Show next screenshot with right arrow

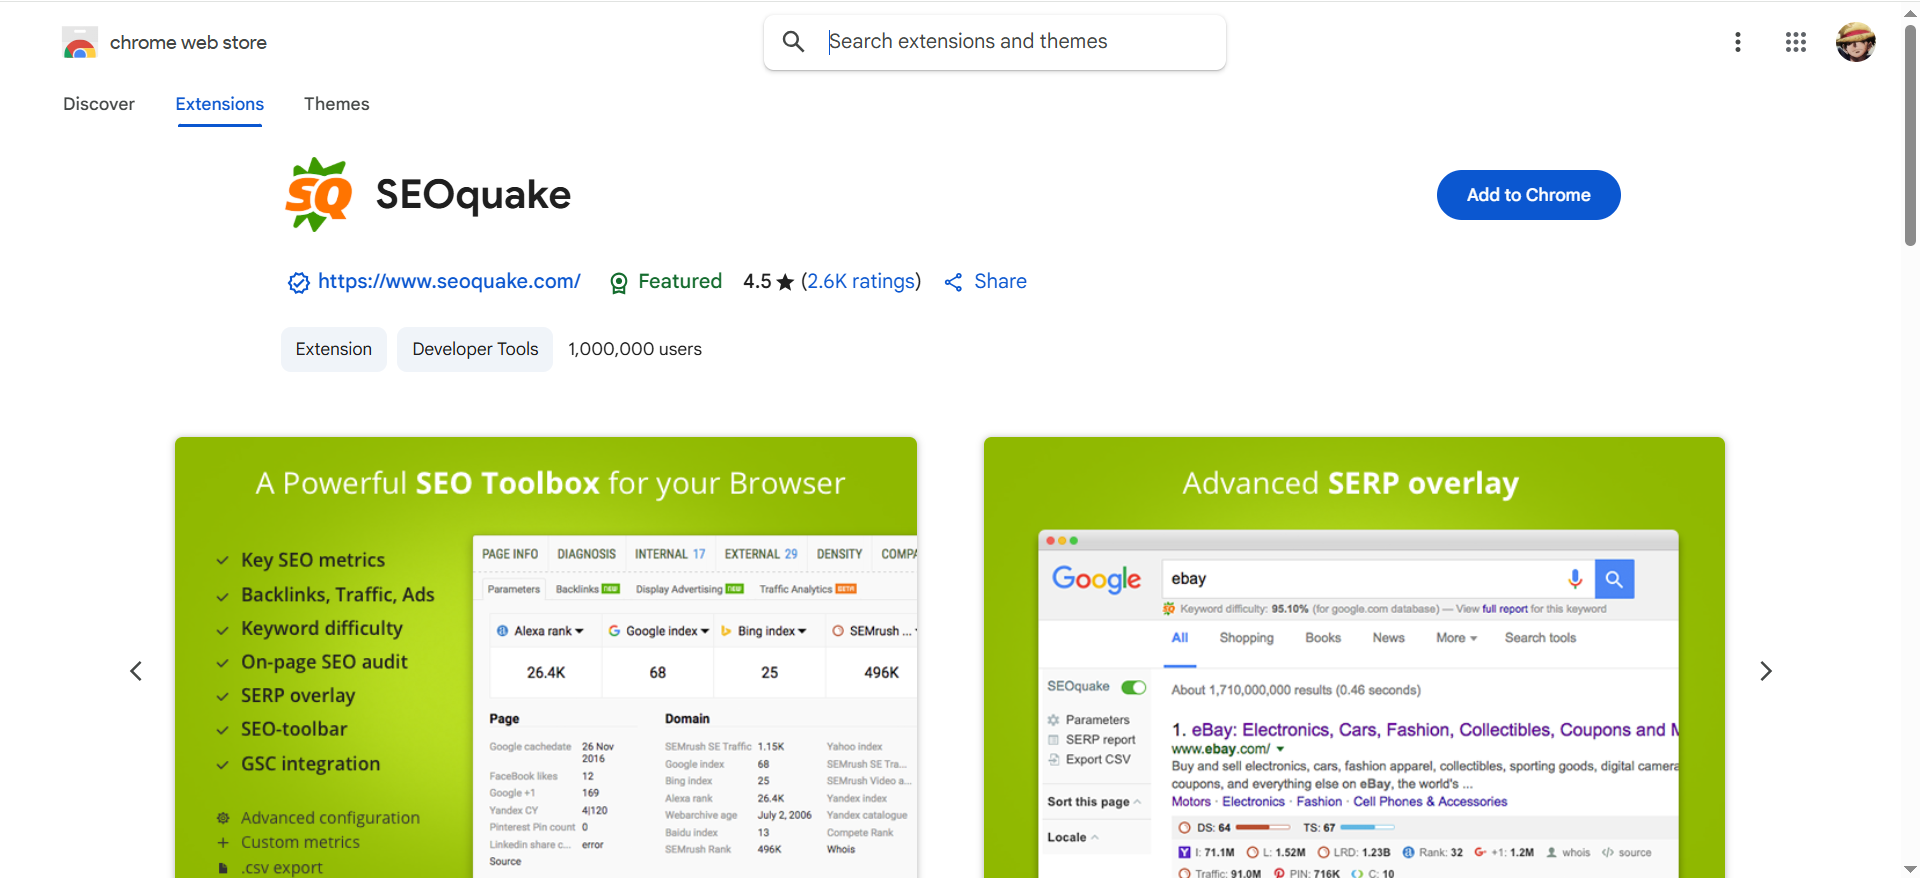pos(1766,671)
